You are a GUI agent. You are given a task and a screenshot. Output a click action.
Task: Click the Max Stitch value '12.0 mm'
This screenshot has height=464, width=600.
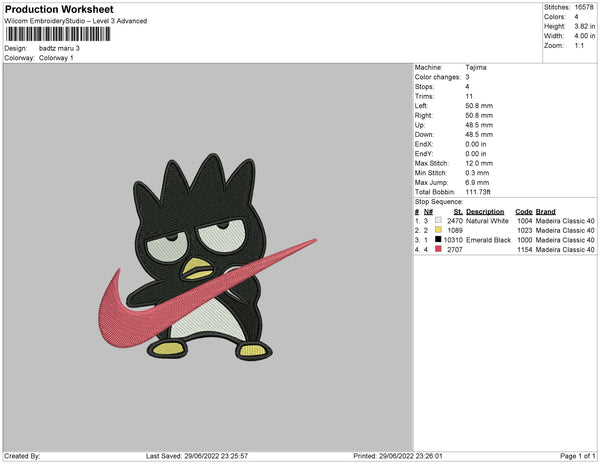pos(479,163)
